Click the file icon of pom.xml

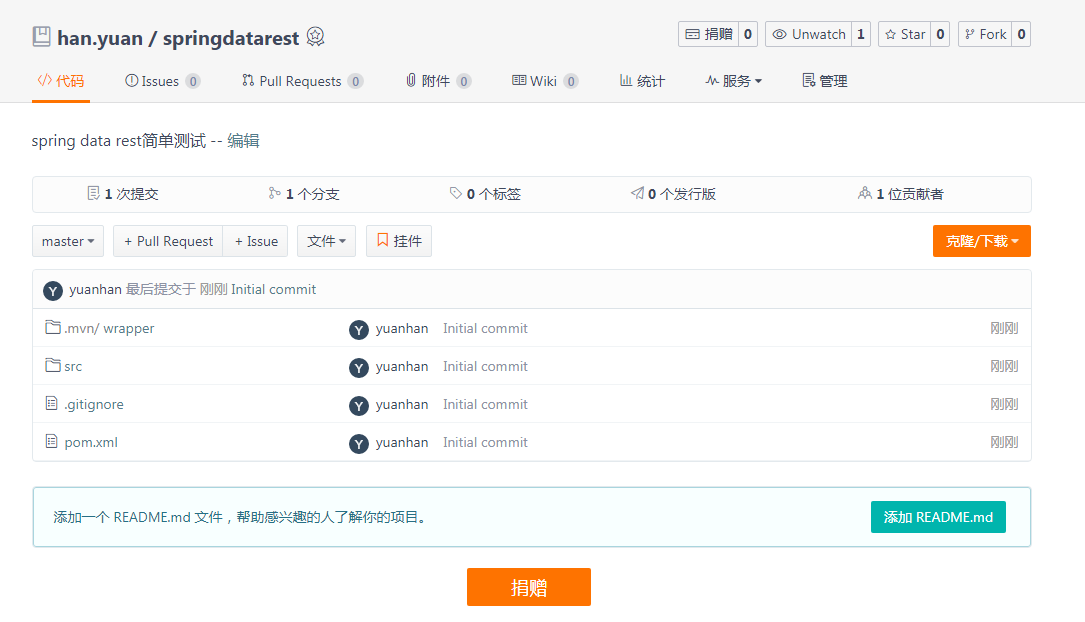[x=51, y=441]
